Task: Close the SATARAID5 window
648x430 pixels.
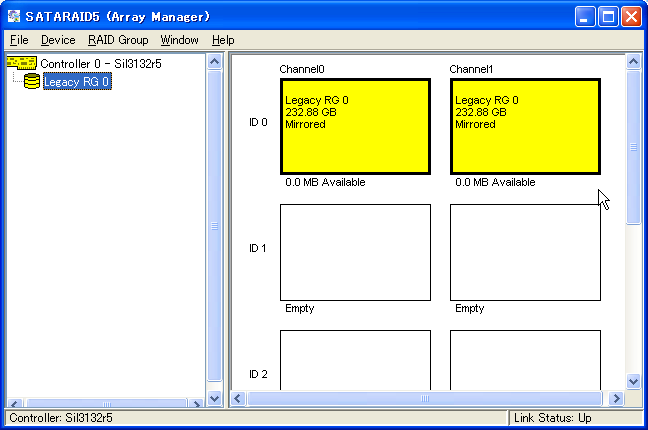Action: 631,17
